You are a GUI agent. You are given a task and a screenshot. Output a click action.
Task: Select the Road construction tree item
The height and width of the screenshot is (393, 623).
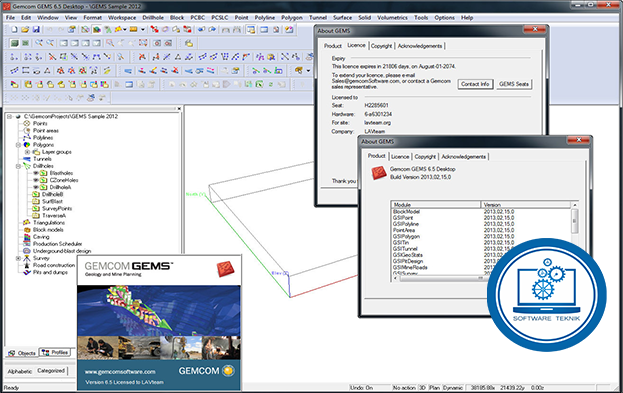click(54, 265)
